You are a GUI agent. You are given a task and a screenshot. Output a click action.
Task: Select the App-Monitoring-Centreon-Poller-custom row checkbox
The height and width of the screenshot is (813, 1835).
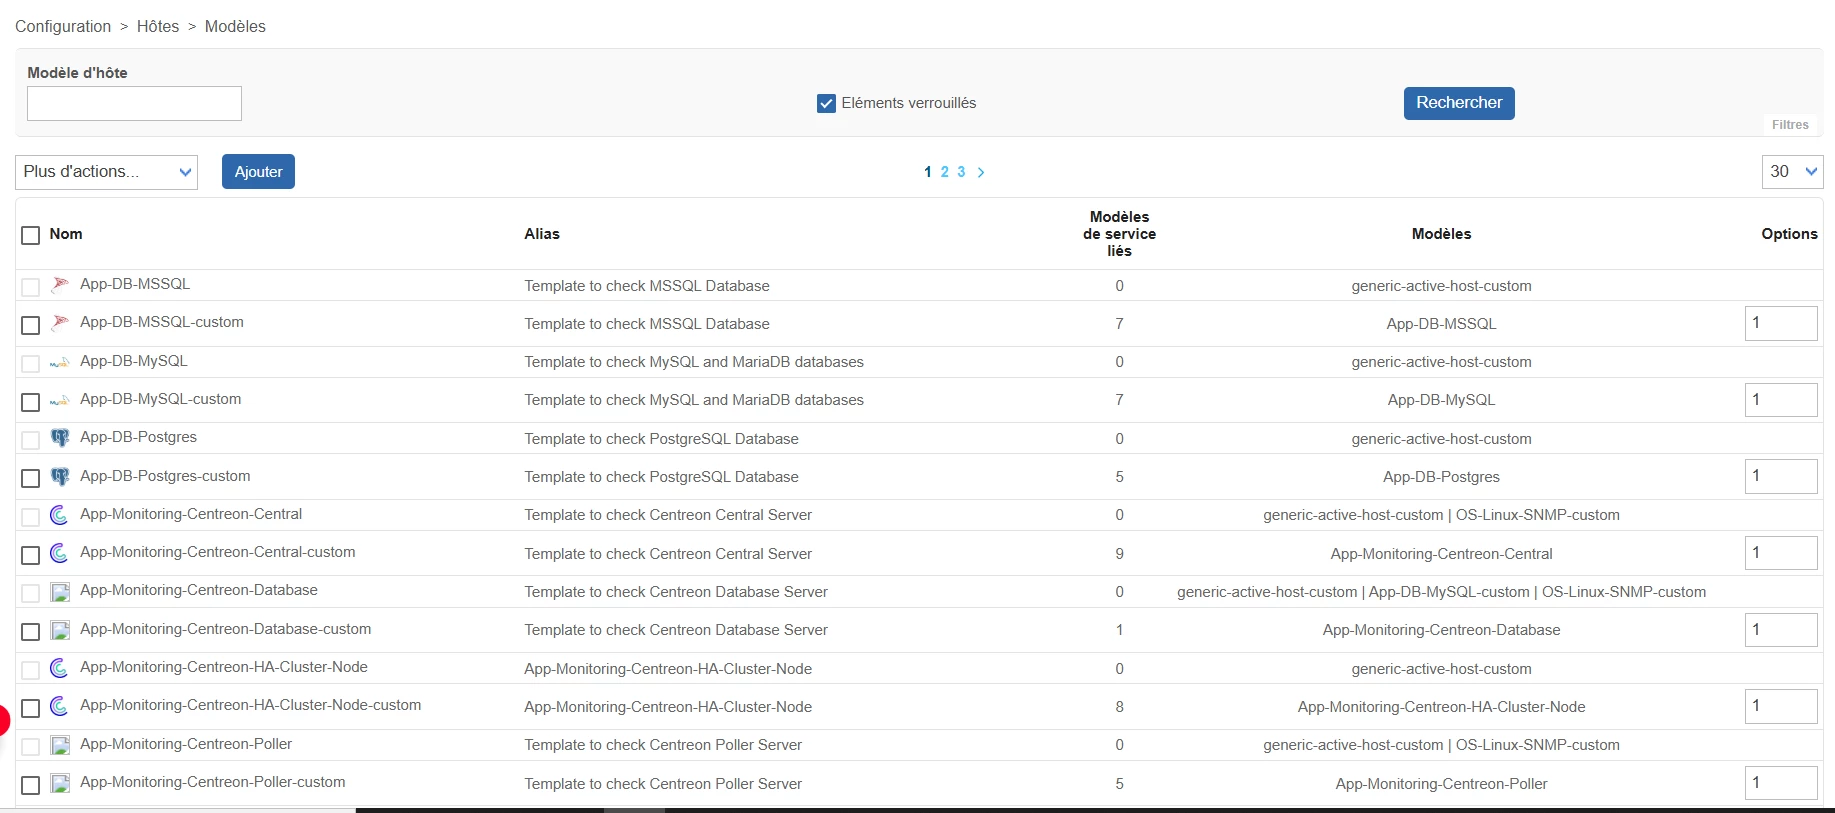click(x=31, y=785)
